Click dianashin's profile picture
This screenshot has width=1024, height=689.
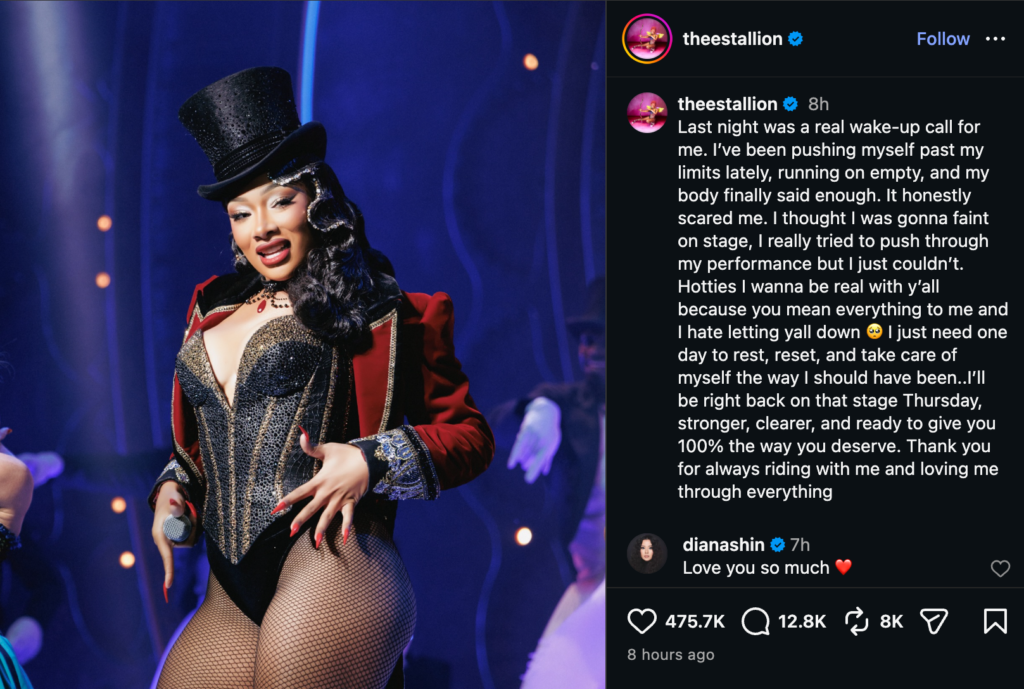coord(647,553)
